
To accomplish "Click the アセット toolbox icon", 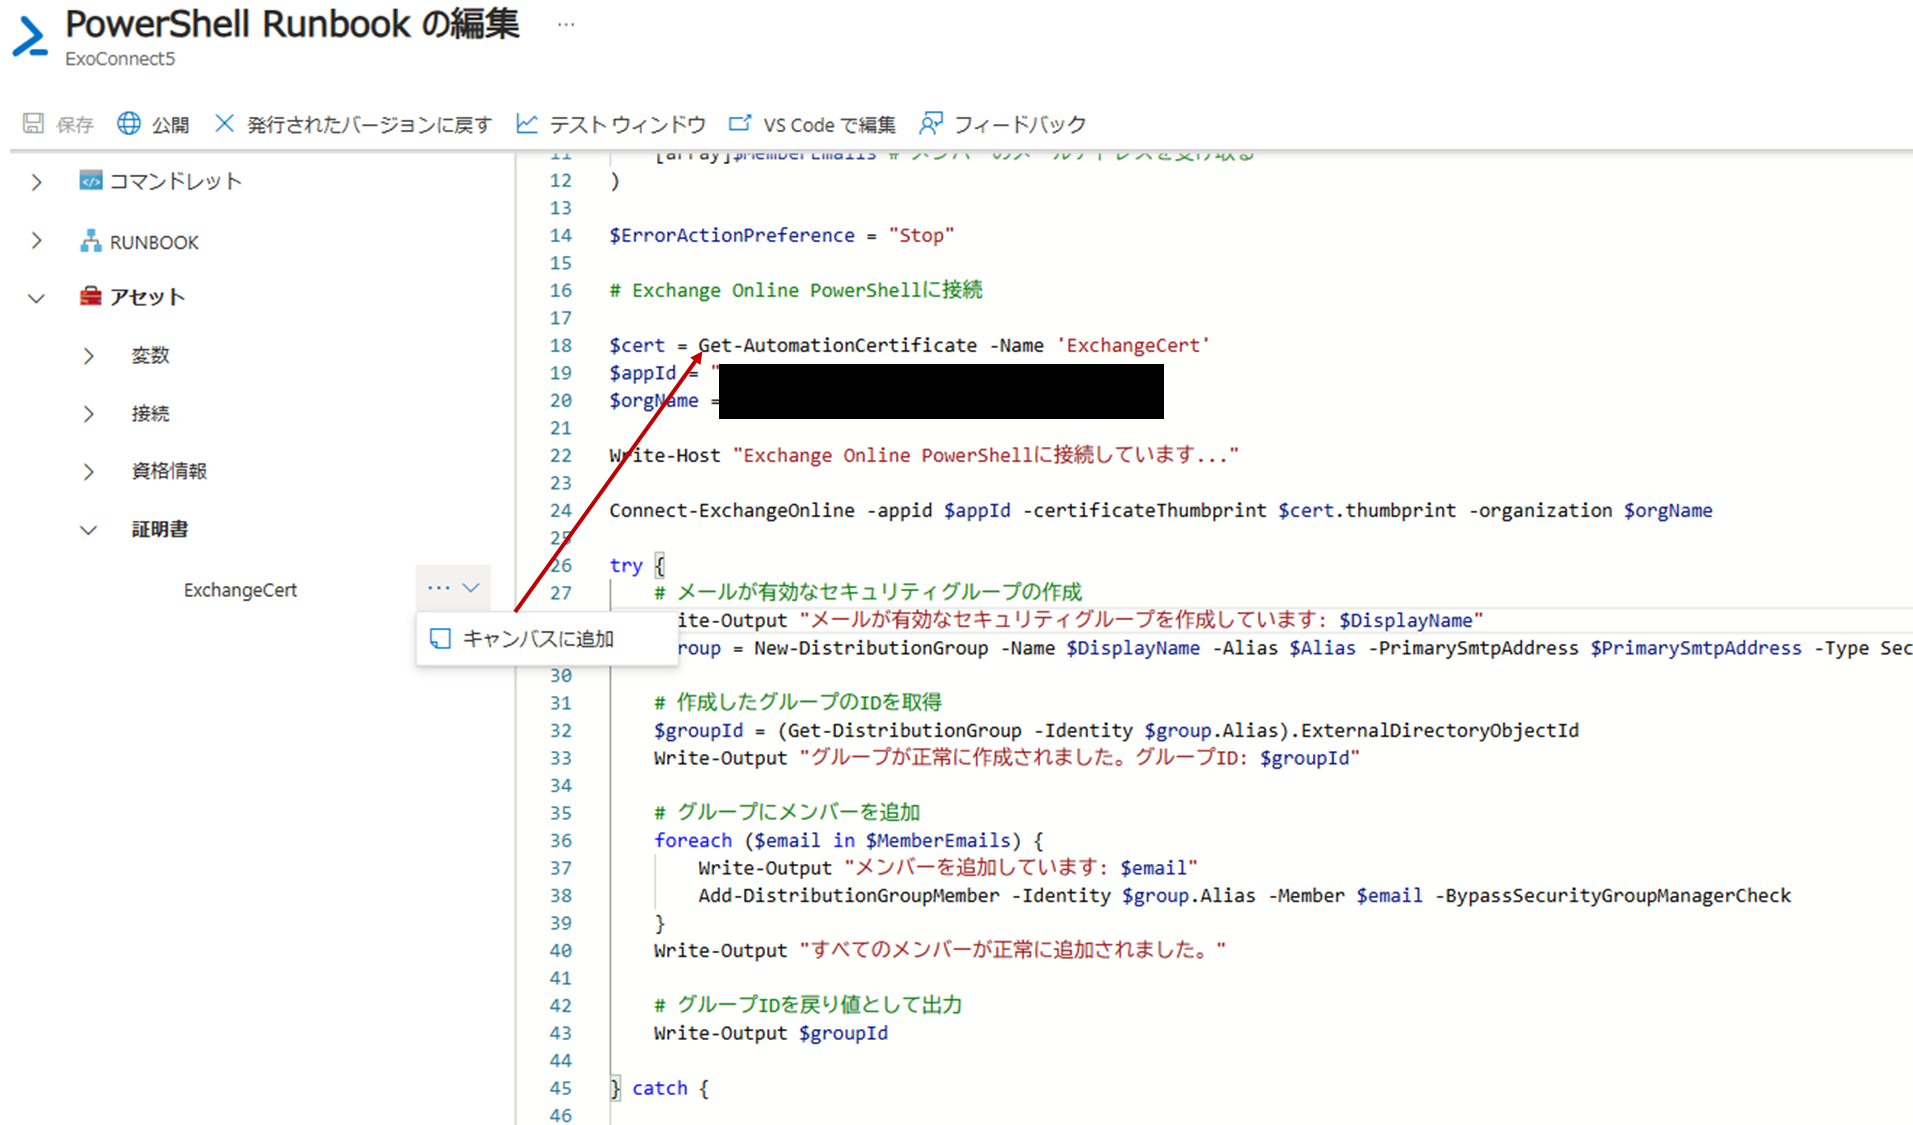I will (91, 296).
